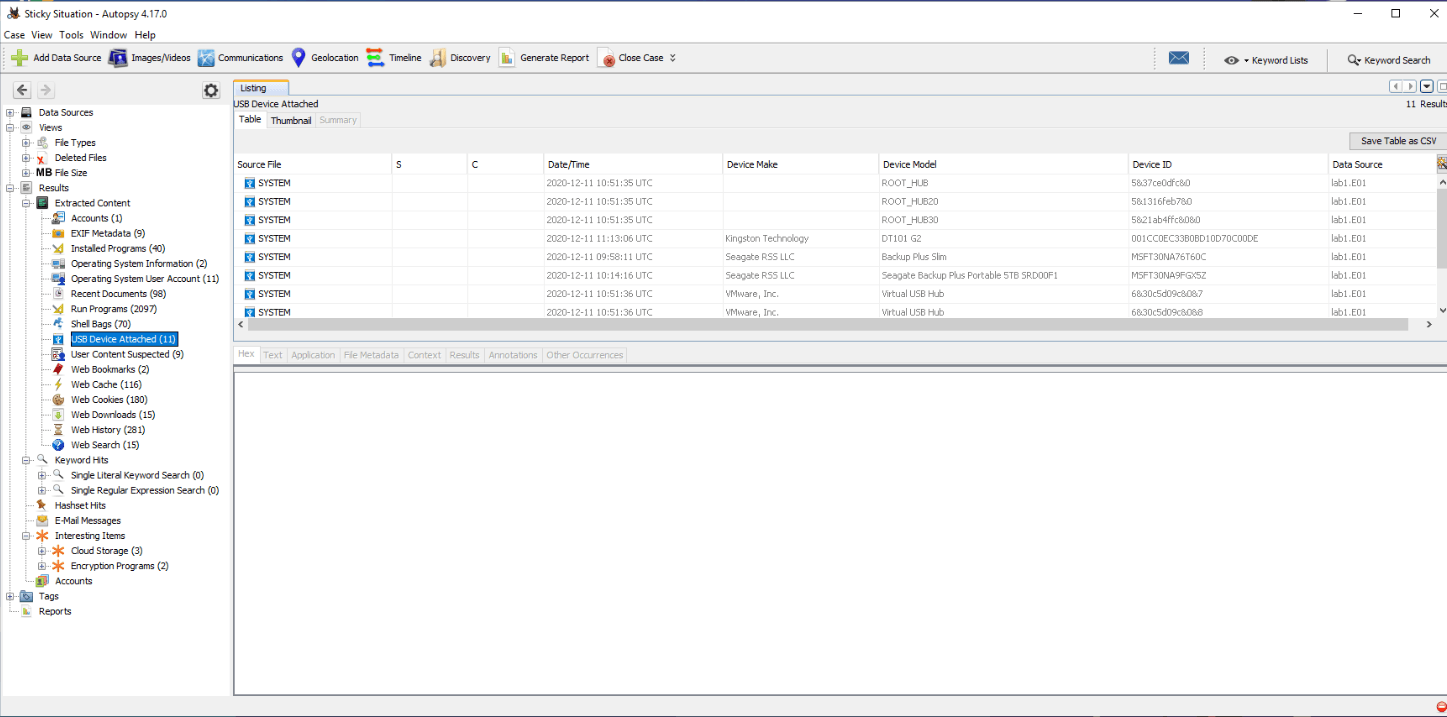Select Web Bookmarks (2) node
Screen dimensions: 1447x717
(110, 369)
